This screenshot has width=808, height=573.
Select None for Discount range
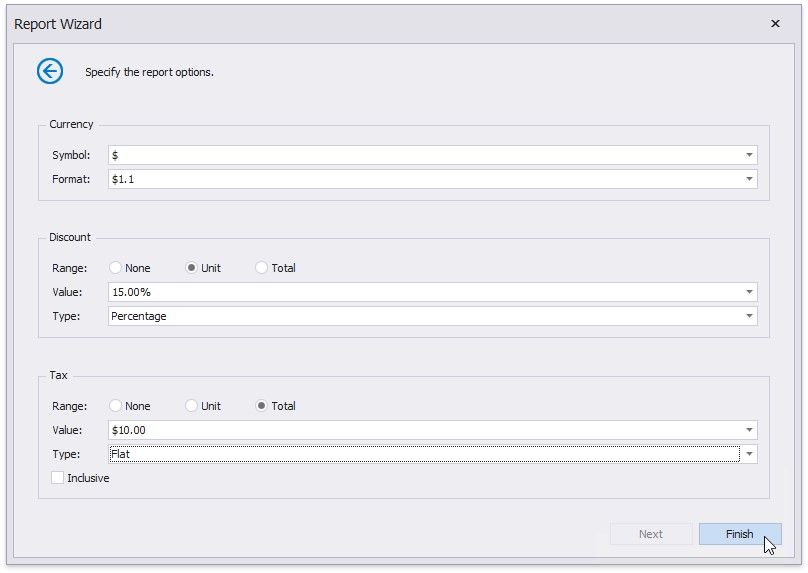click(x=116, y=268)
